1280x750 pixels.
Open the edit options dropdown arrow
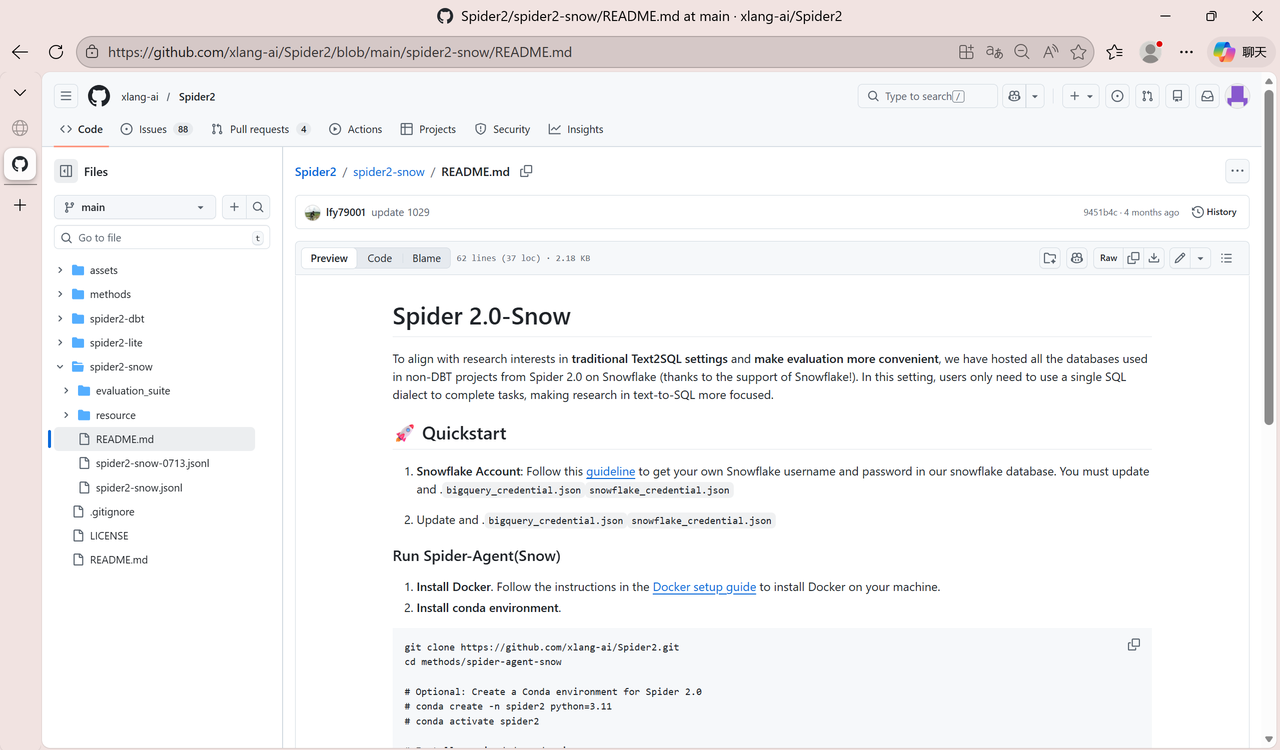(x=1201, y=258)
